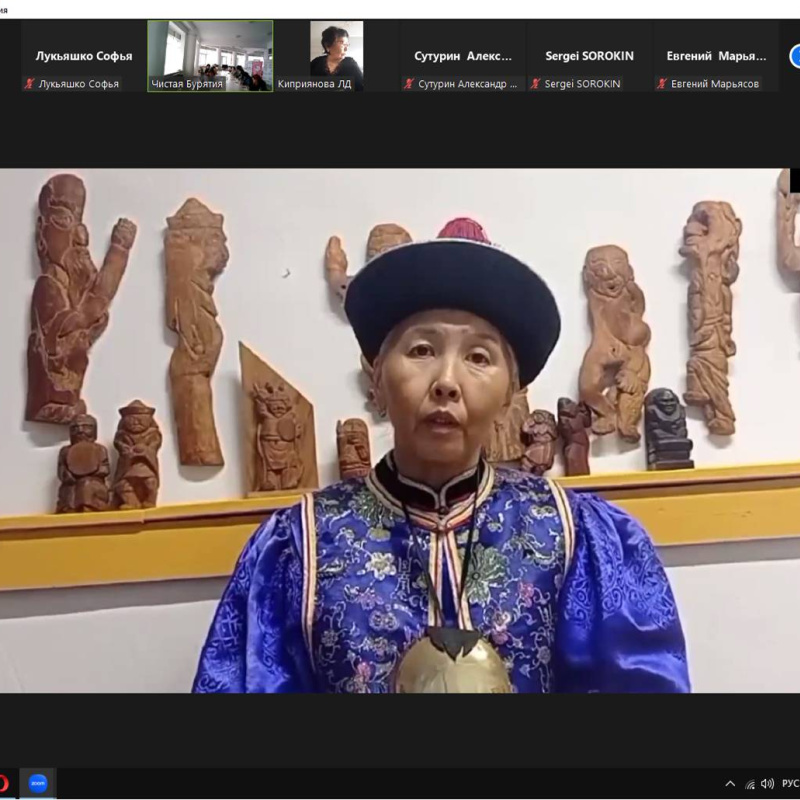The image size is (800, 800).
Task: Click the Zoom icon in the taskbar
Action: click(x=38, y=783)
